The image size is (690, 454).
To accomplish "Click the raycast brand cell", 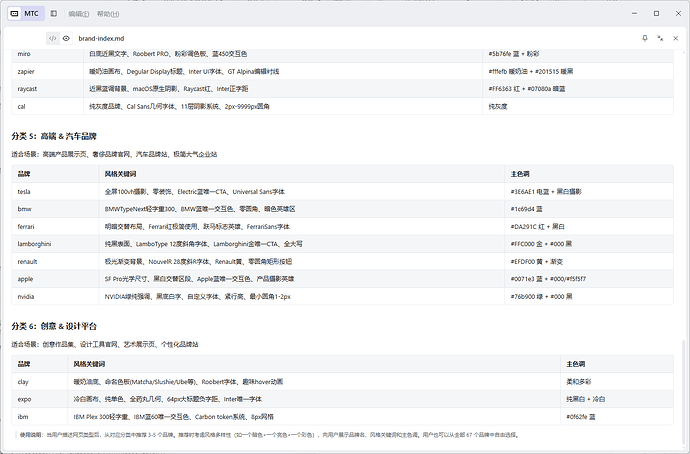I will pyautogui.click(x=48, y=89).
